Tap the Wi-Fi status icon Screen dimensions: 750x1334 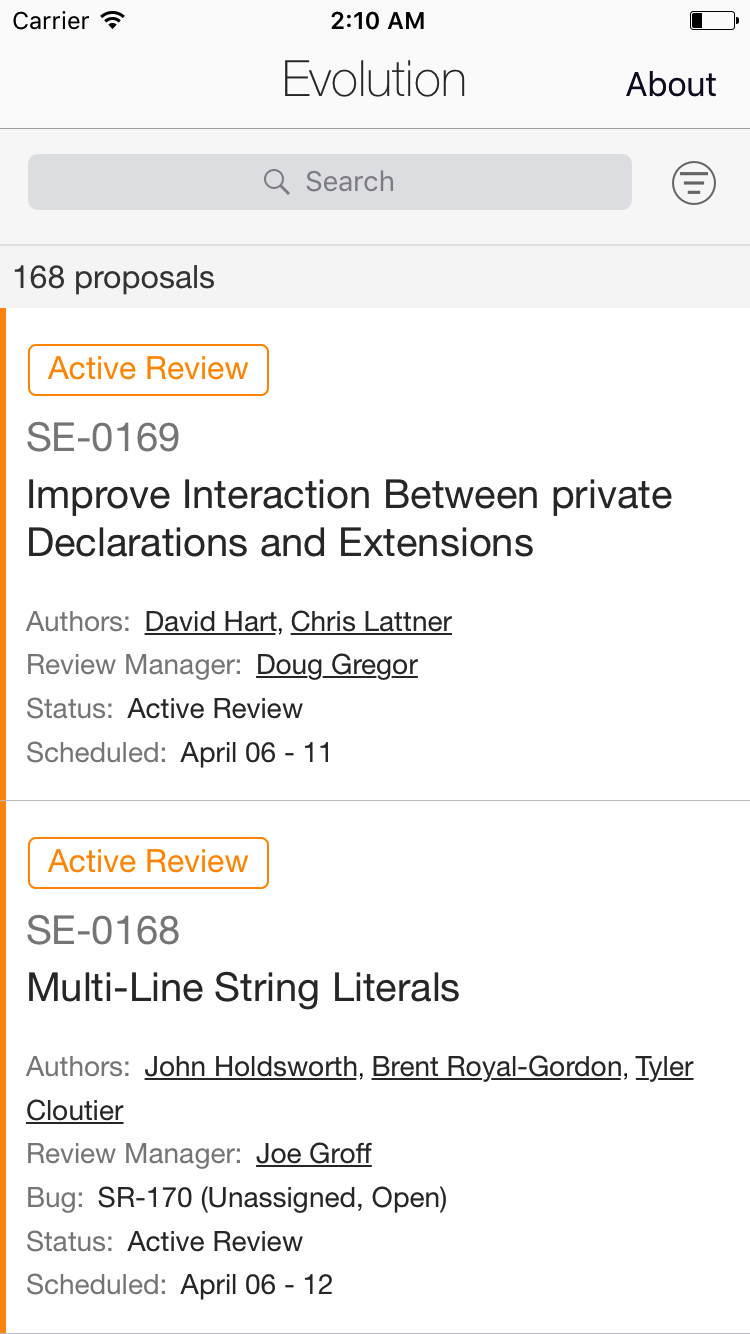(113, 20)
